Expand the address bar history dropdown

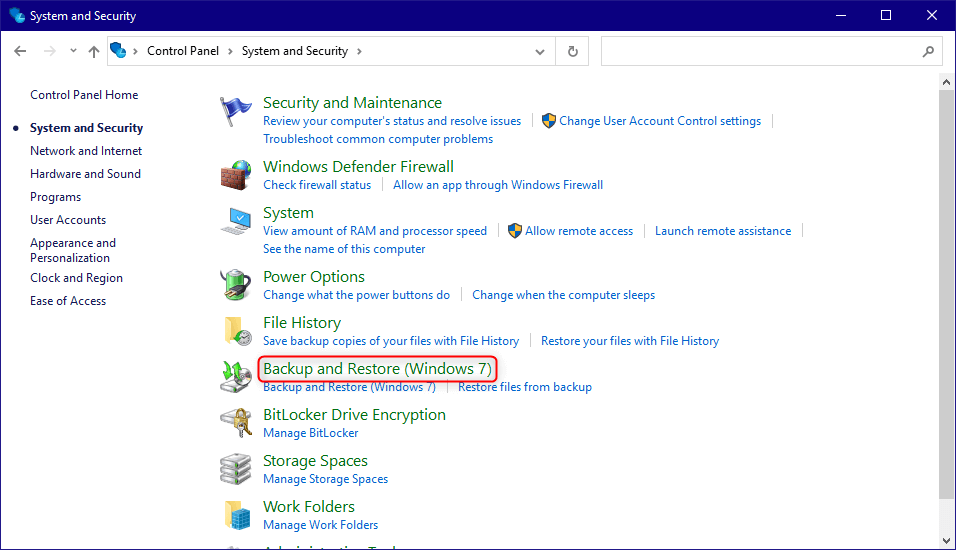[540, 51]
